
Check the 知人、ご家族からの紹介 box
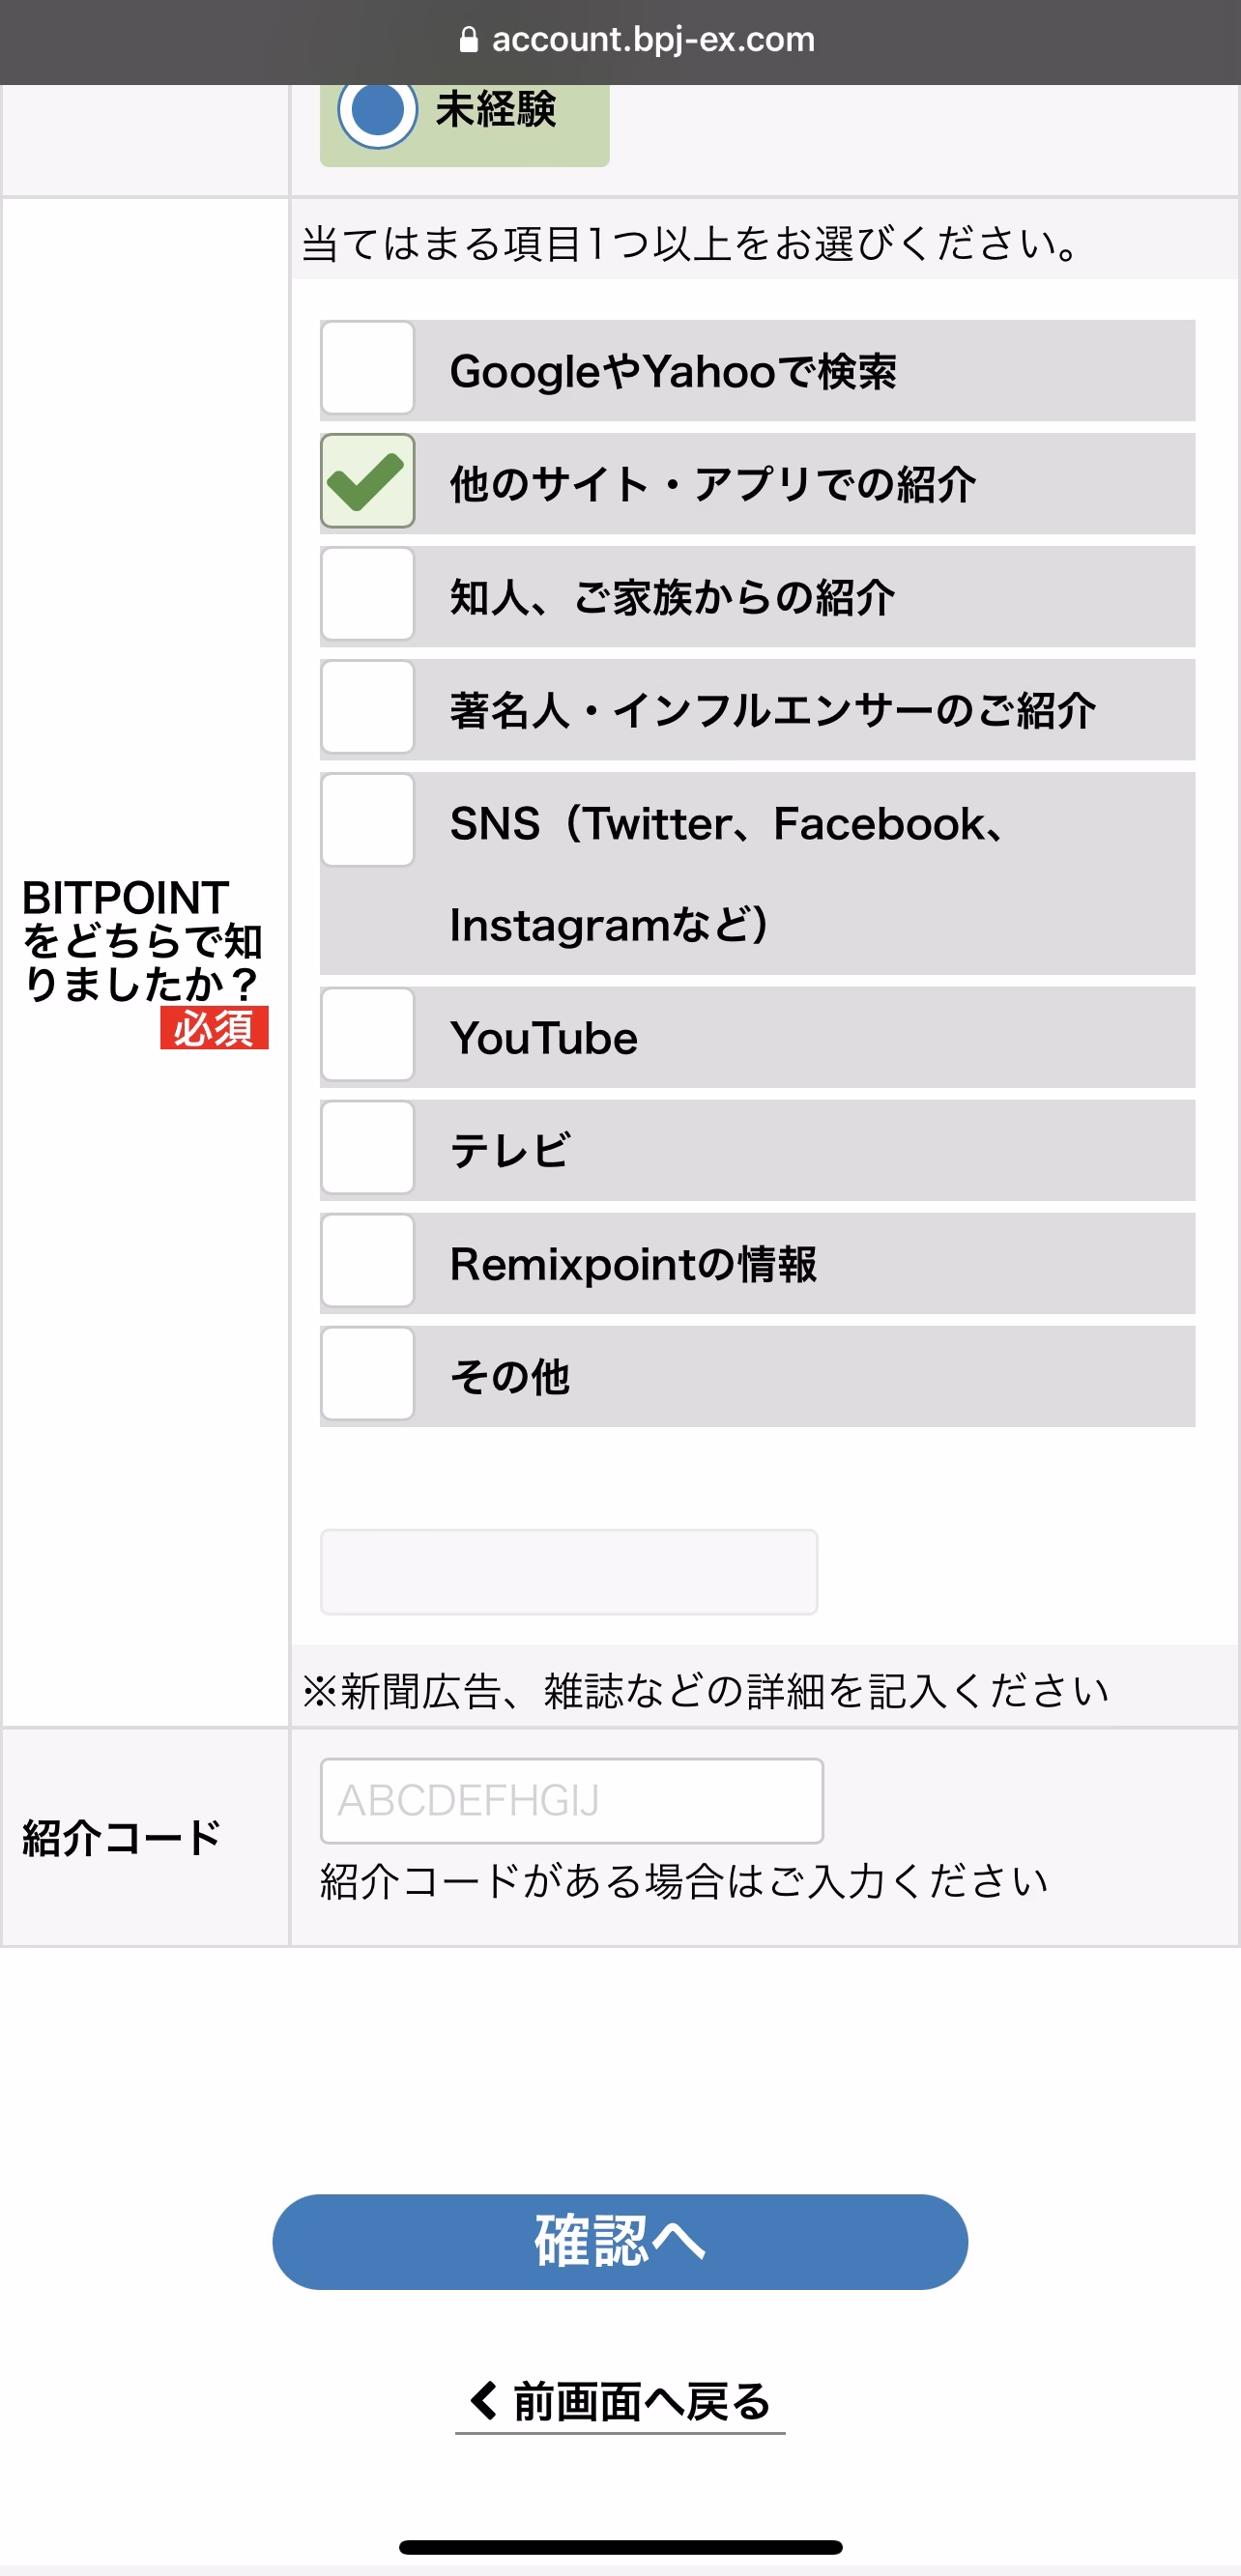pos(367,594)
